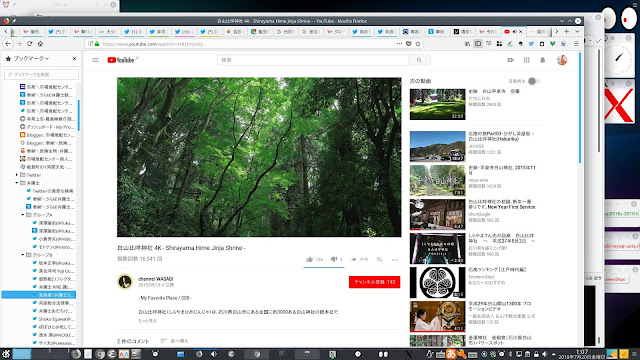The height and width of the screenshot is (360, 640).
Task: Expand the Twitter bookmark folder
Action: tap(16, 175)
